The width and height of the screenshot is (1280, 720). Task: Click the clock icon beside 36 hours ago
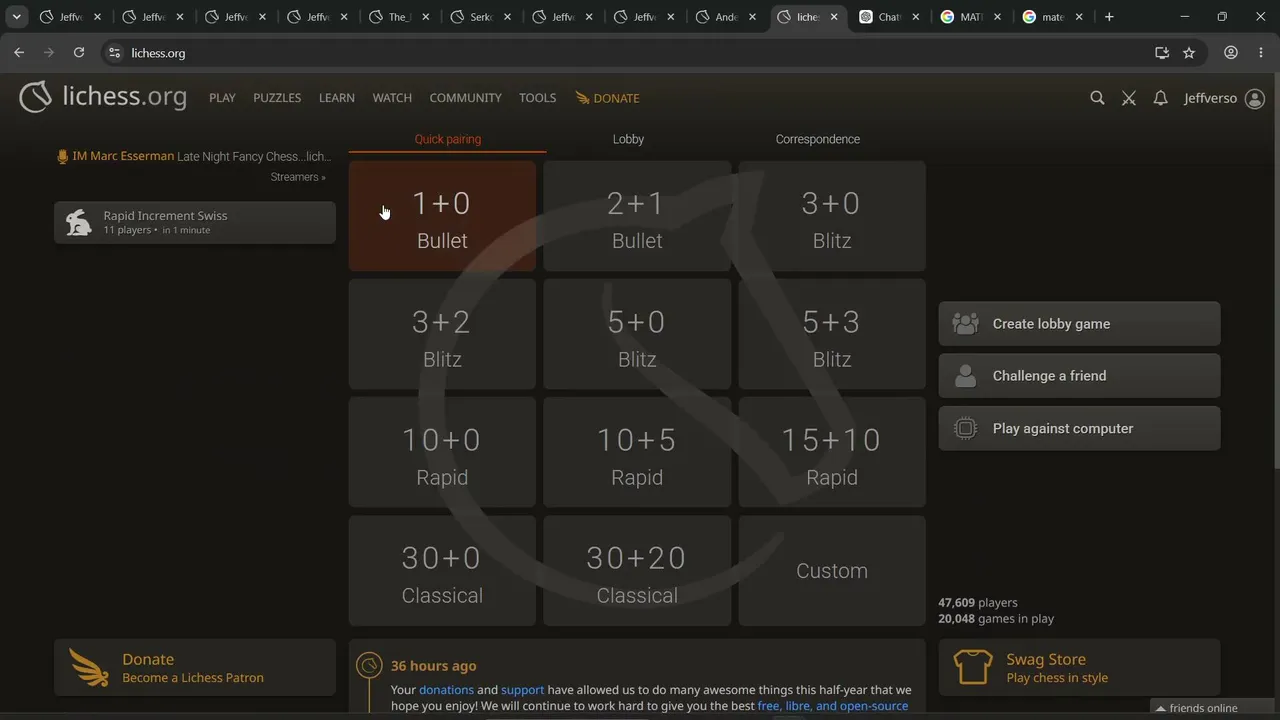pos(369,665)
